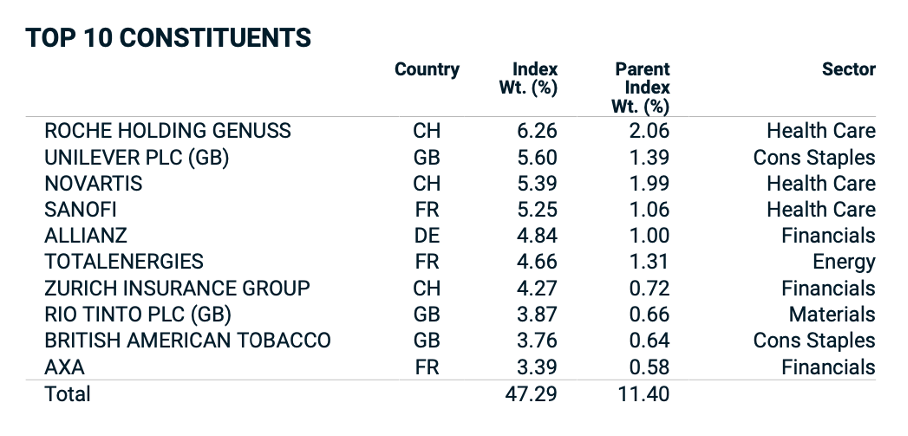Click the ROCHE HOLDING GENUSS row name
Screen dimensions: 908x436
click(167, 131)
